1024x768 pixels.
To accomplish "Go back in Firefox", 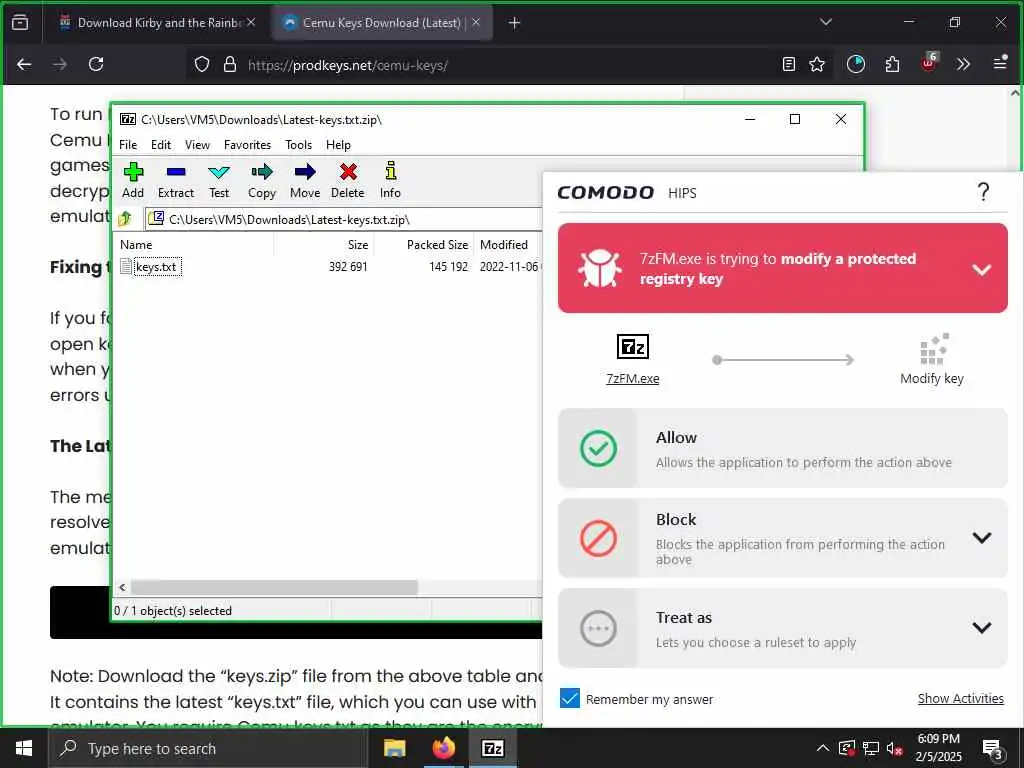I will coord(24,64).
